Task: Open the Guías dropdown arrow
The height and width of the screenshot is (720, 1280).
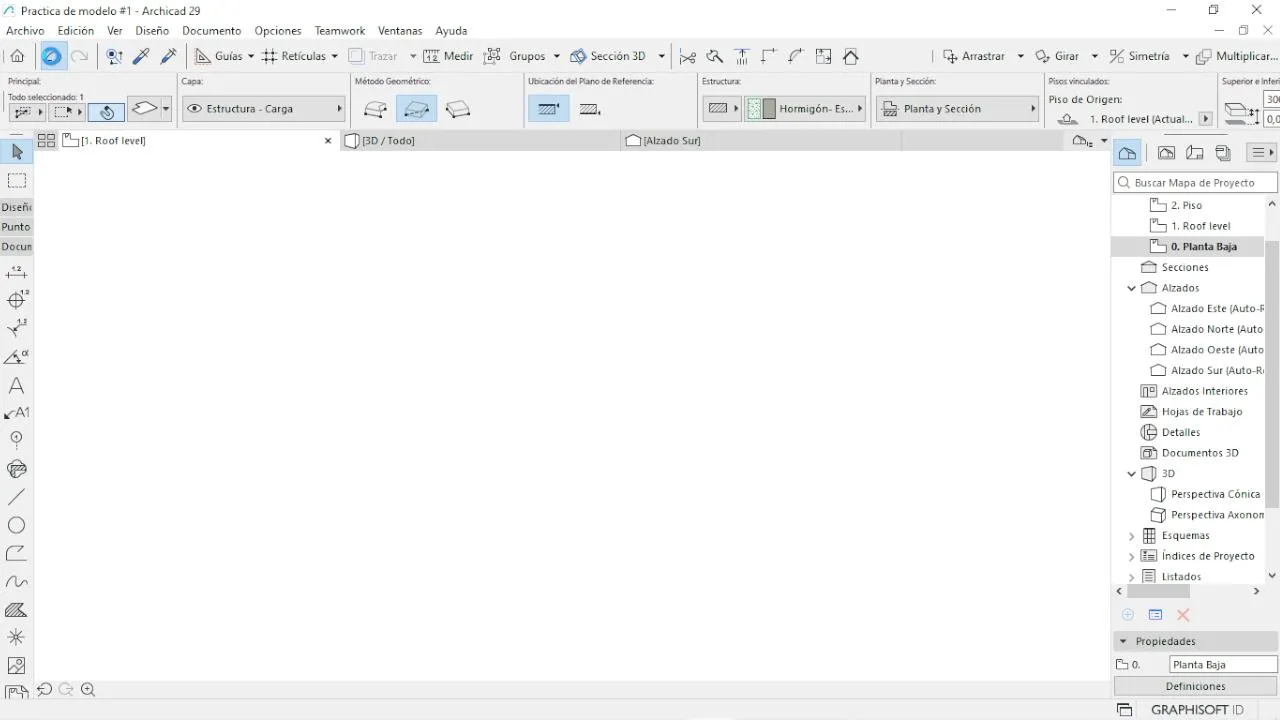Action: pos(251,57)
